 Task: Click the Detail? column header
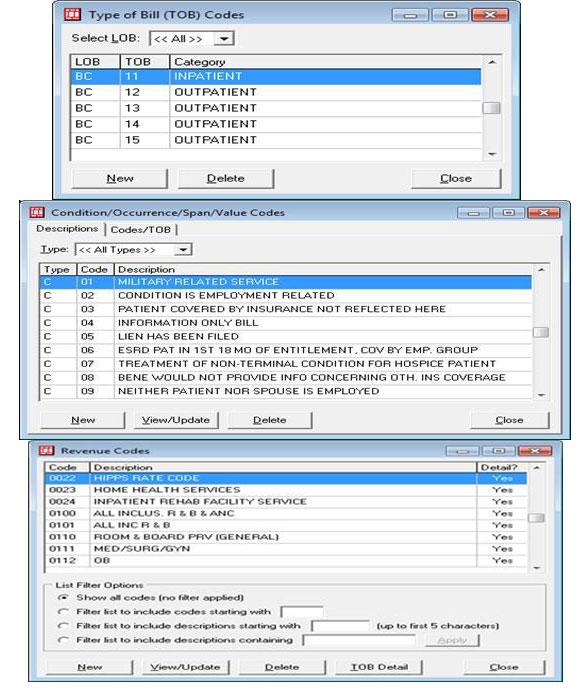coord(502,467)
